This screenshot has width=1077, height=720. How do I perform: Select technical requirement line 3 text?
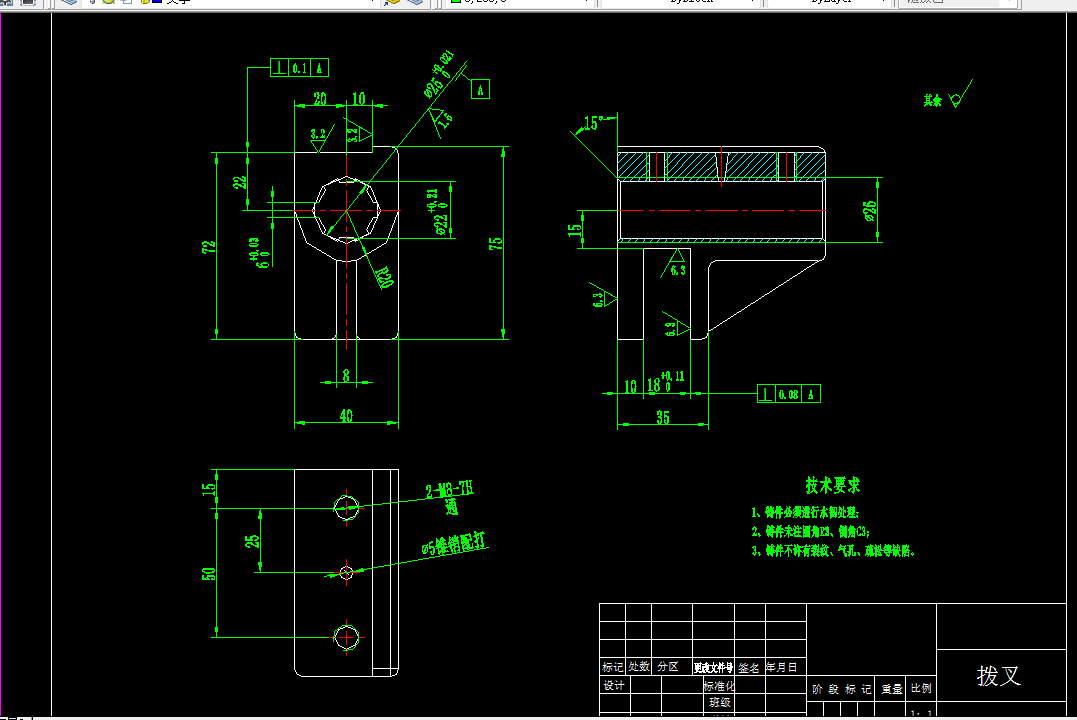(x=833, y=551)
